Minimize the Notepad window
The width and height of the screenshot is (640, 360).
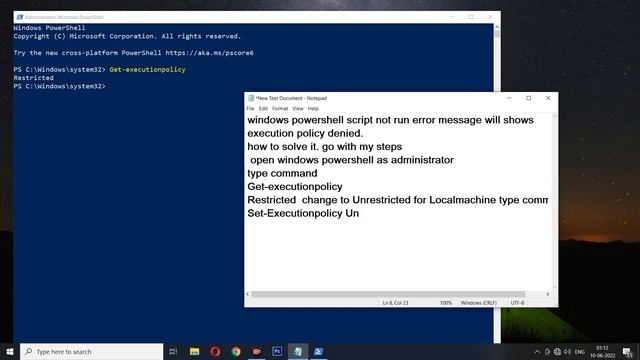coord(509,98)
